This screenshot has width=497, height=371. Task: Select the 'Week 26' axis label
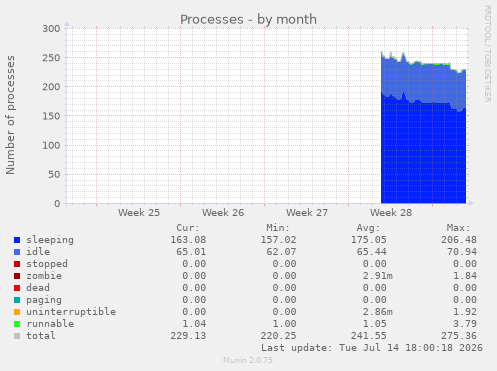(x=223, y=213)
